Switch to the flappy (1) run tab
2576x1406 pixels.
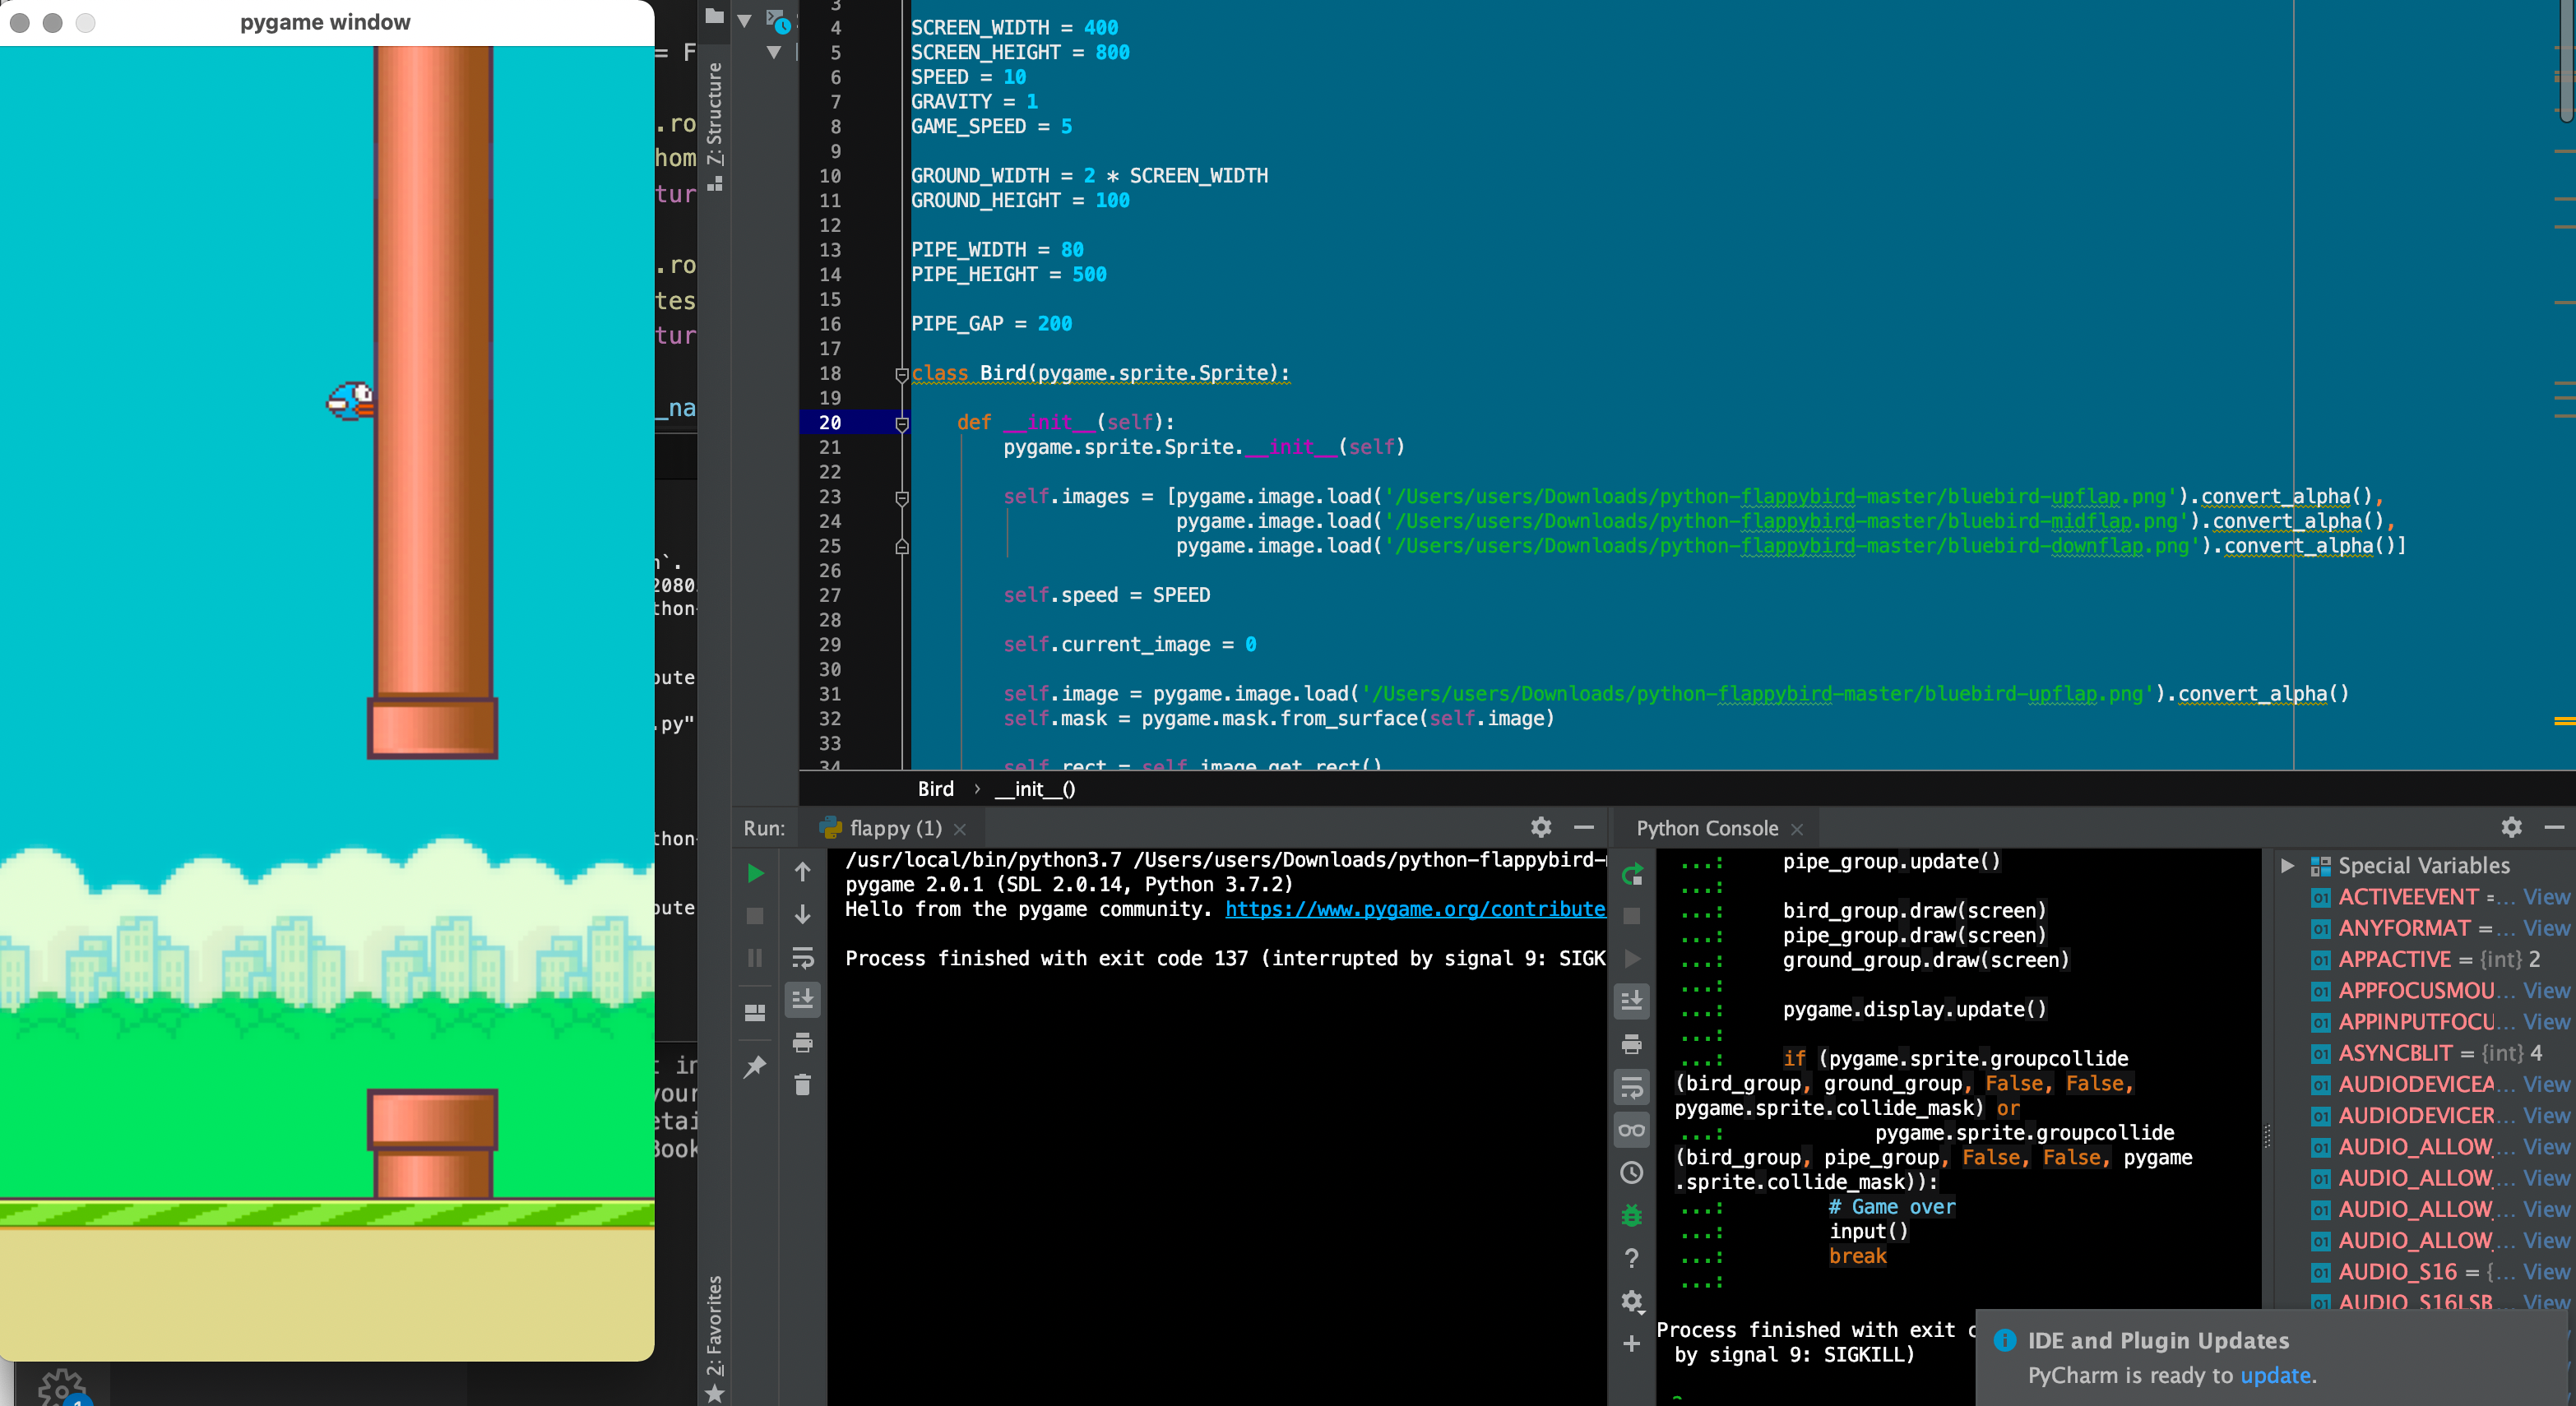(894, 828)
